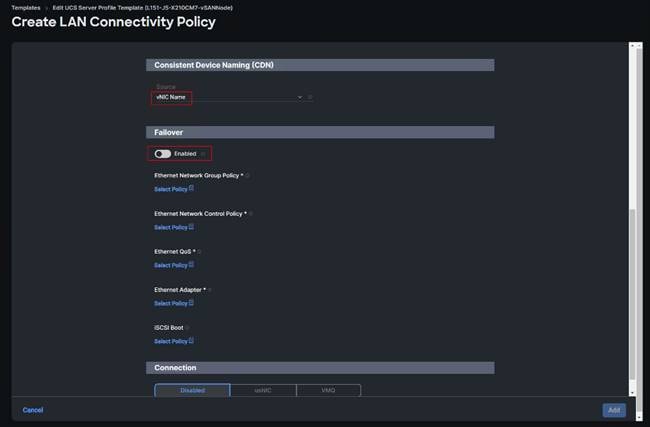Image resolution: width=650 pixels, height=427 pixels.
Task: Click info icon beside Ethernet QoS label
Action: tap(200, 252)
